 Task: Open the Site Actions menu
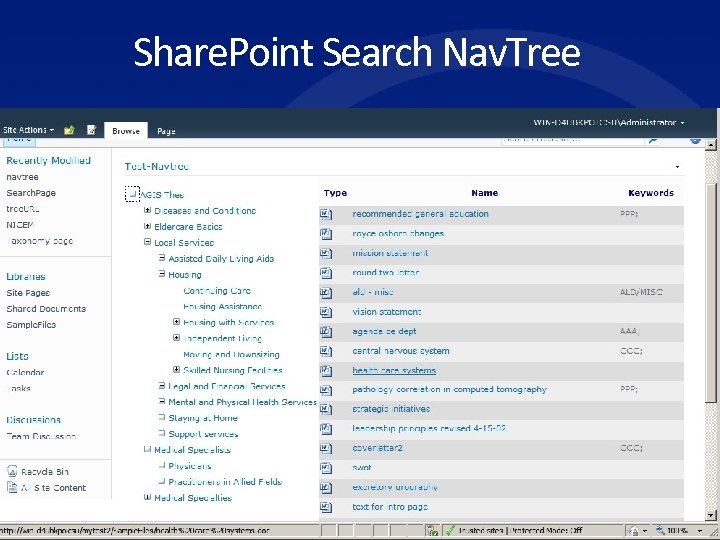[28, 130]
